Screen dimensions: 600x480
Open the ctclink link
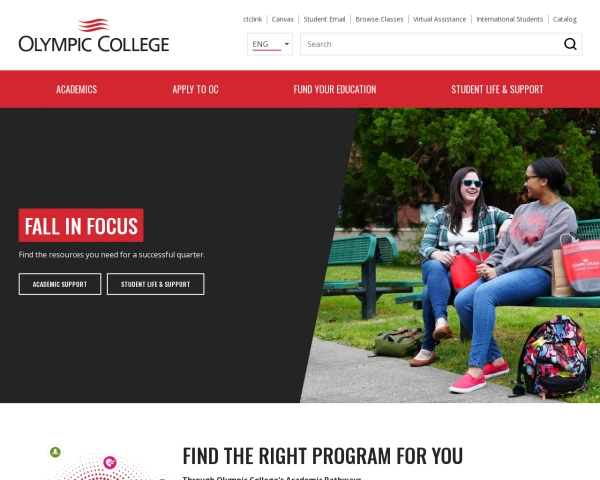[253, 19]
